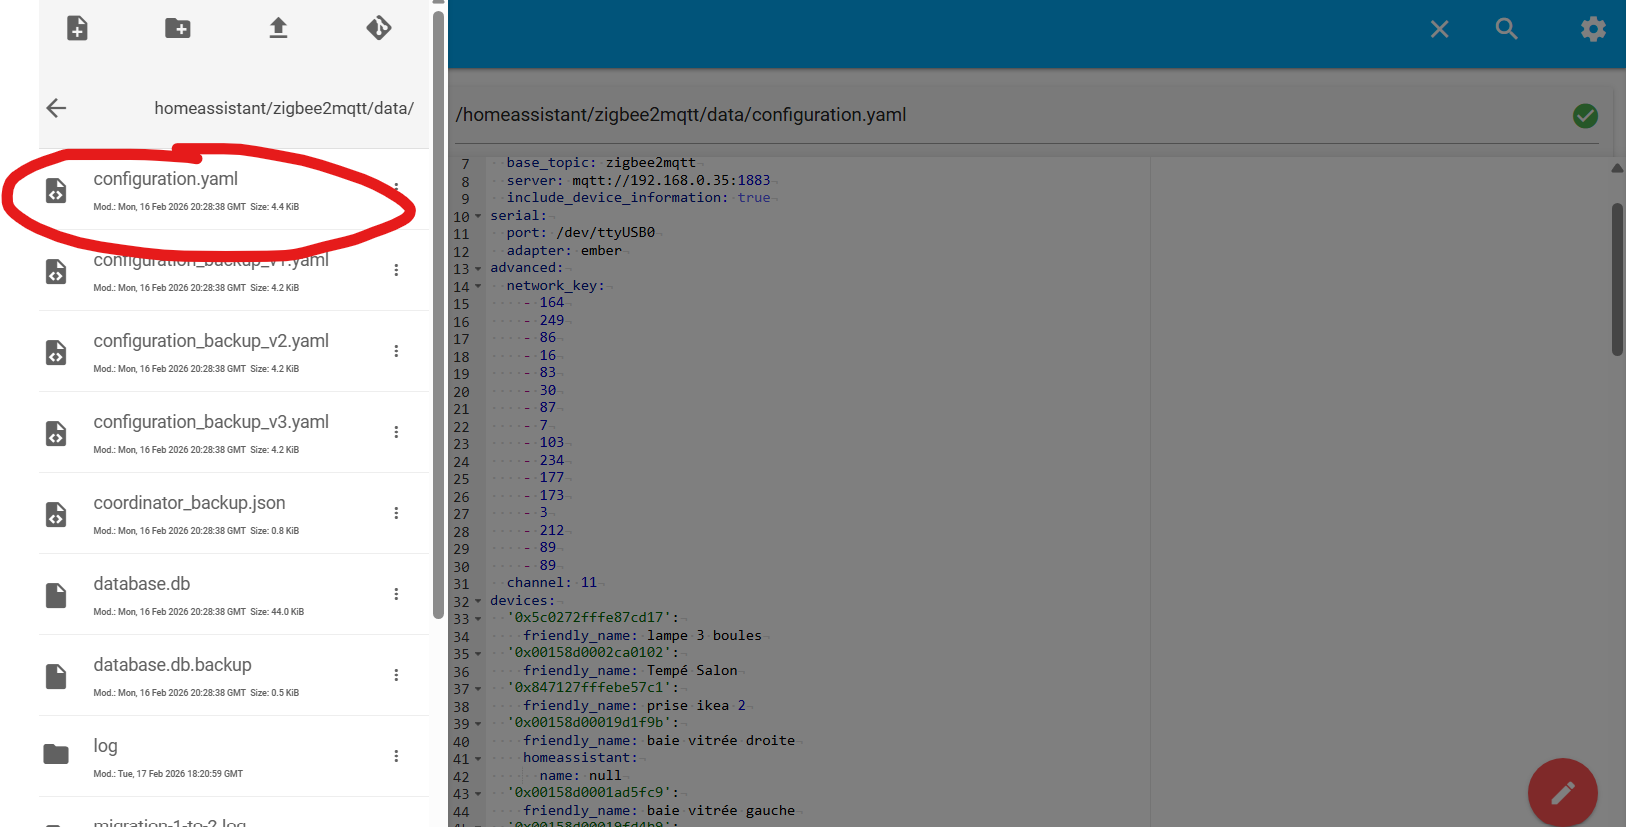Open options menu for coordinator_backup.json
The width and height of the screenshot is (1626, 827).
(x=396, y=513)
